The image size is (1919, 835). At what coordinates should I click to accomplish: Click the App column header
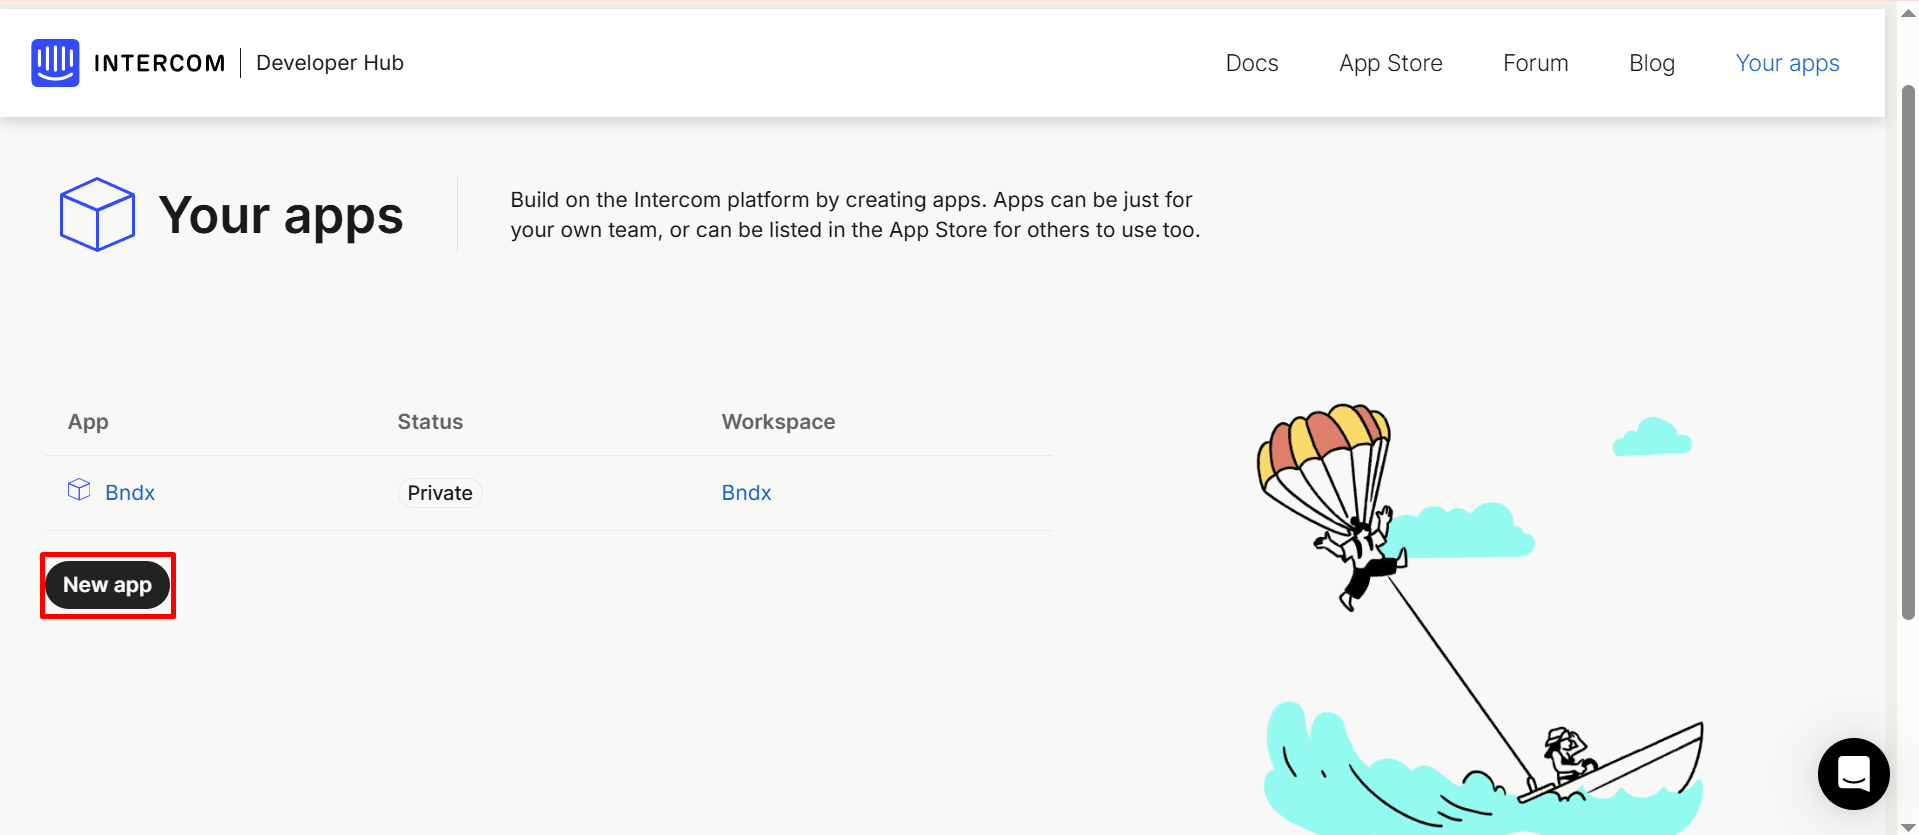point(88,422)
